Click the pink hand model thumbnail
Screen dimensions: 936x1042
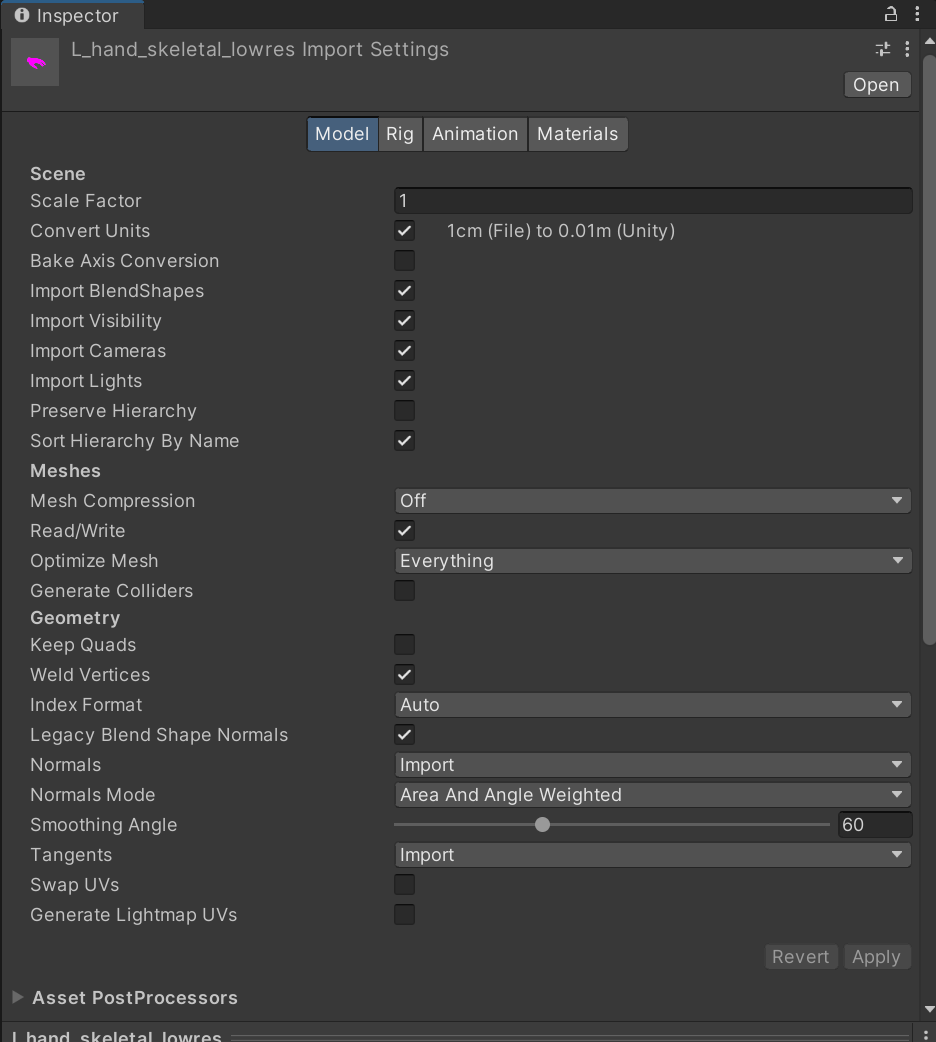[x=35, y=62]
